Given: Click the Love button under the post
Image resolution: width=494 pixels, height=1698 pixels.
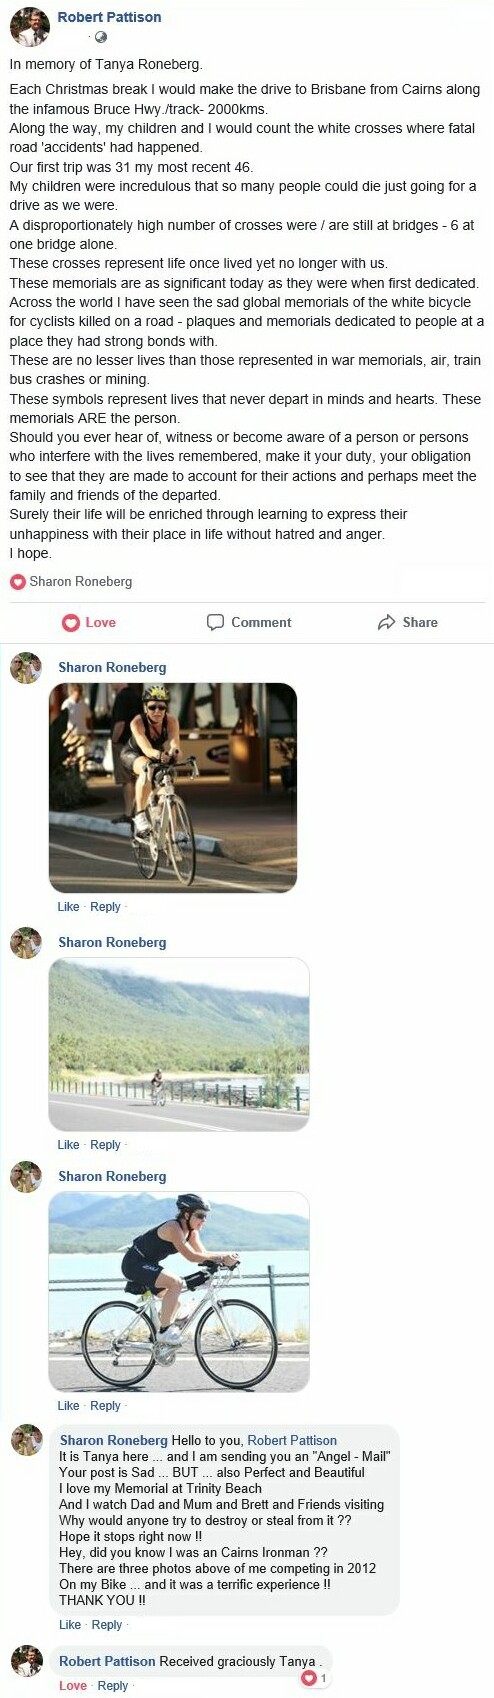Looking at the screenshot, I should pos(89,622).
